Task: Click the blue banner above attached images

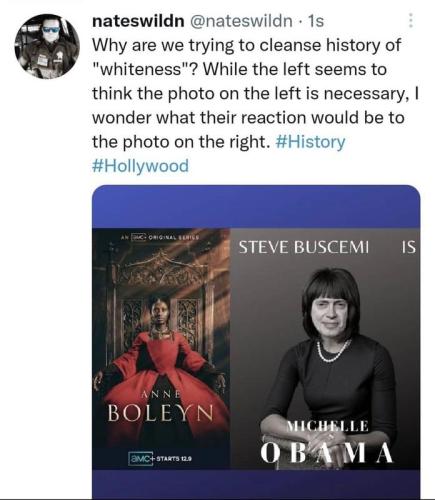Action: point(256,207)
